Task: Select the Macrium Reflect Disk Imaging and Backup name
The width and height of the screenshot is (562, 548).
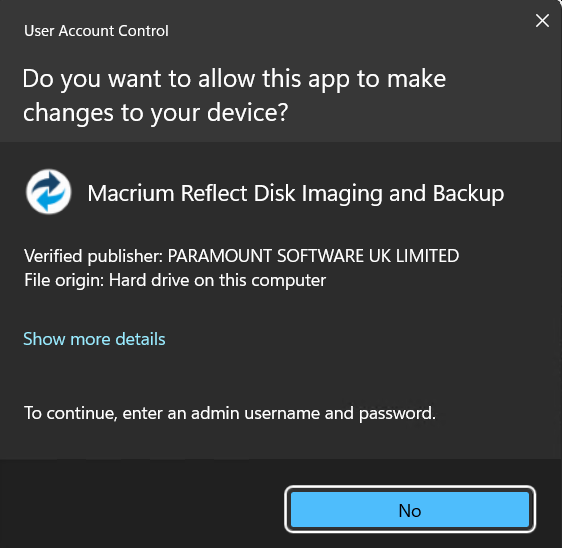Action: (296, 194)
